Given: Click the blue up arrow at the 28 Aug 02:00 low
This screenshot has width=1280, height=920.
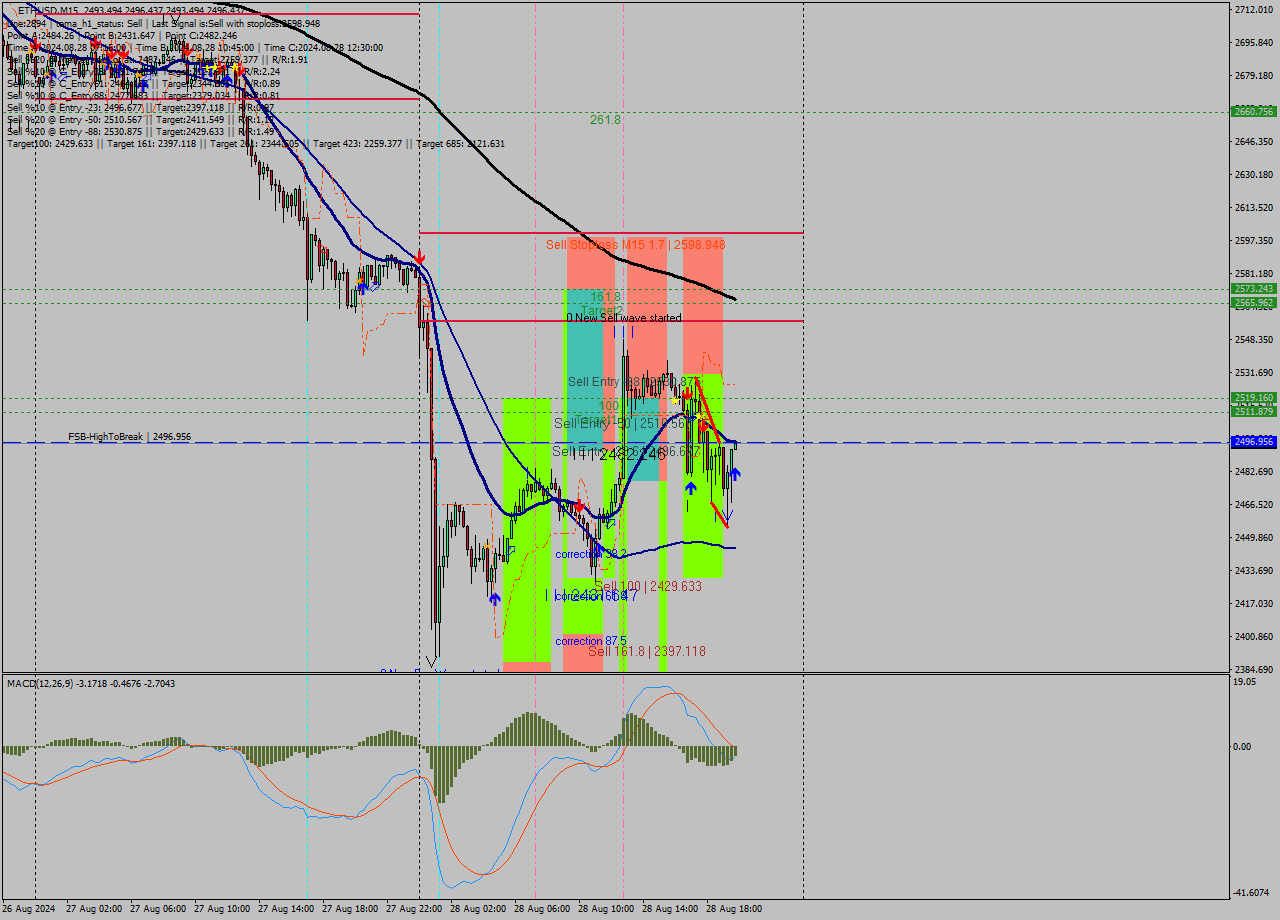Looking at the screenshot, I should [x=493, y=598].
